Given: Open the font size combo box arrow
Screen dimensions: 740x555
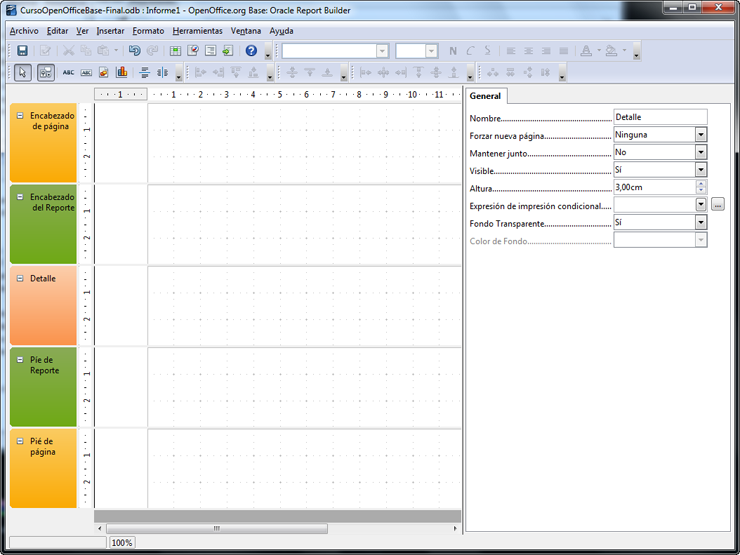Looking at the screenshot, I should pyautogui.click(x=431, y=50).
